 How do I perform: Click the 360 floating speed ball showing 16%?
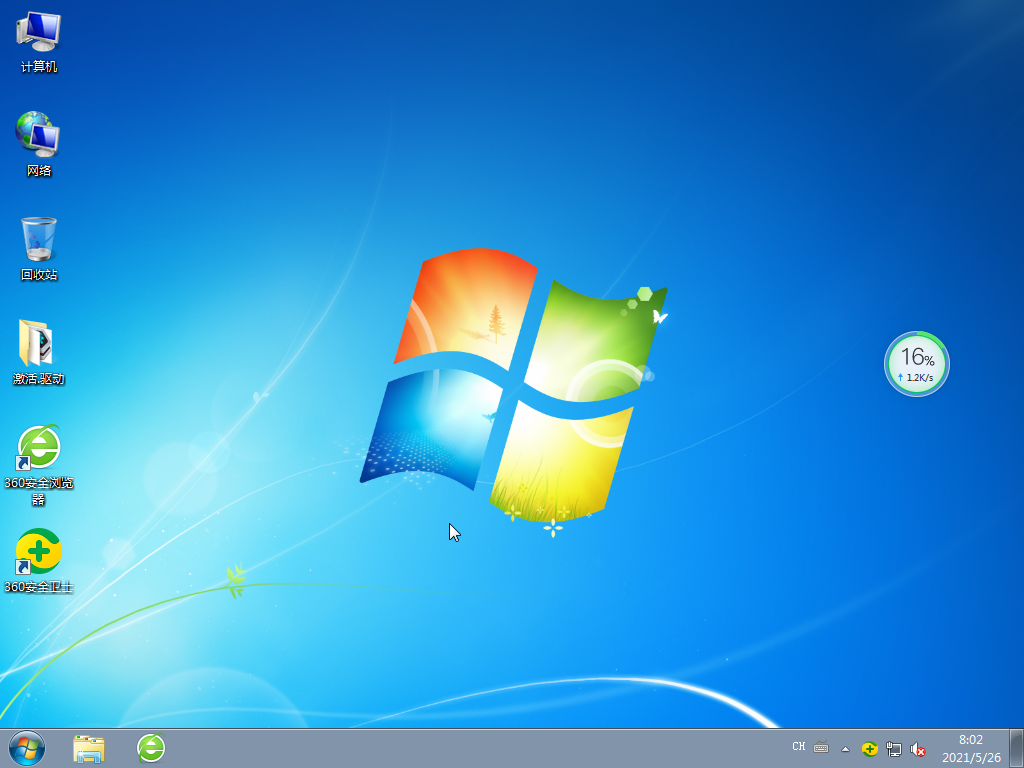[x=916, y=364]
